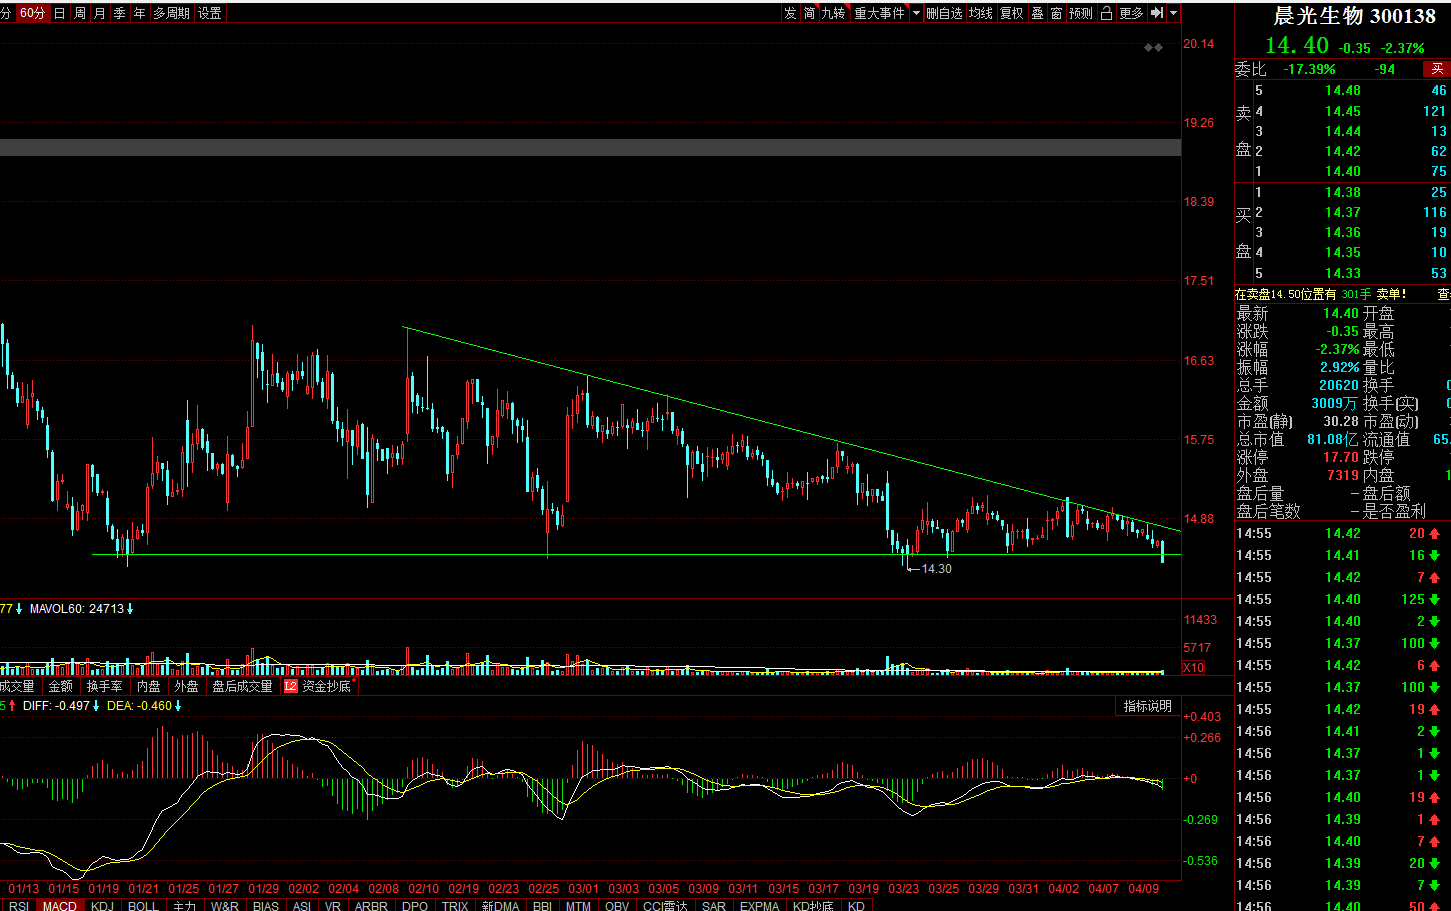Open the L2 资金抄底 tab

(x=319, y=686)
